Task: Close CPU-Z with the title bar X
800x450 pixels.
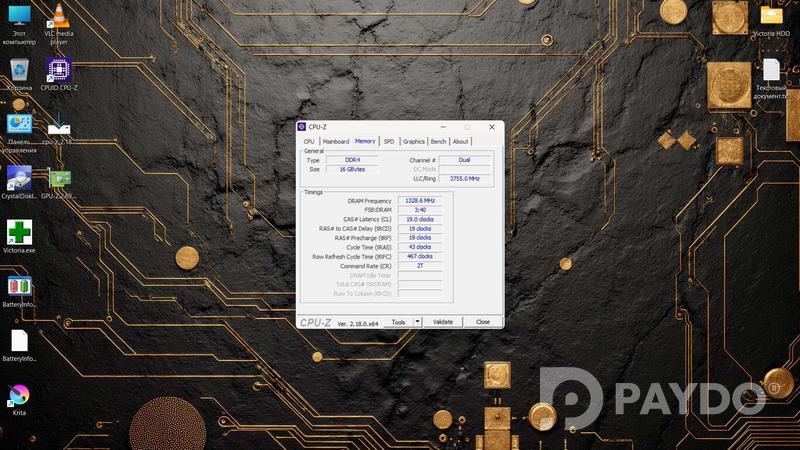Action: click(x=492, y=127)
